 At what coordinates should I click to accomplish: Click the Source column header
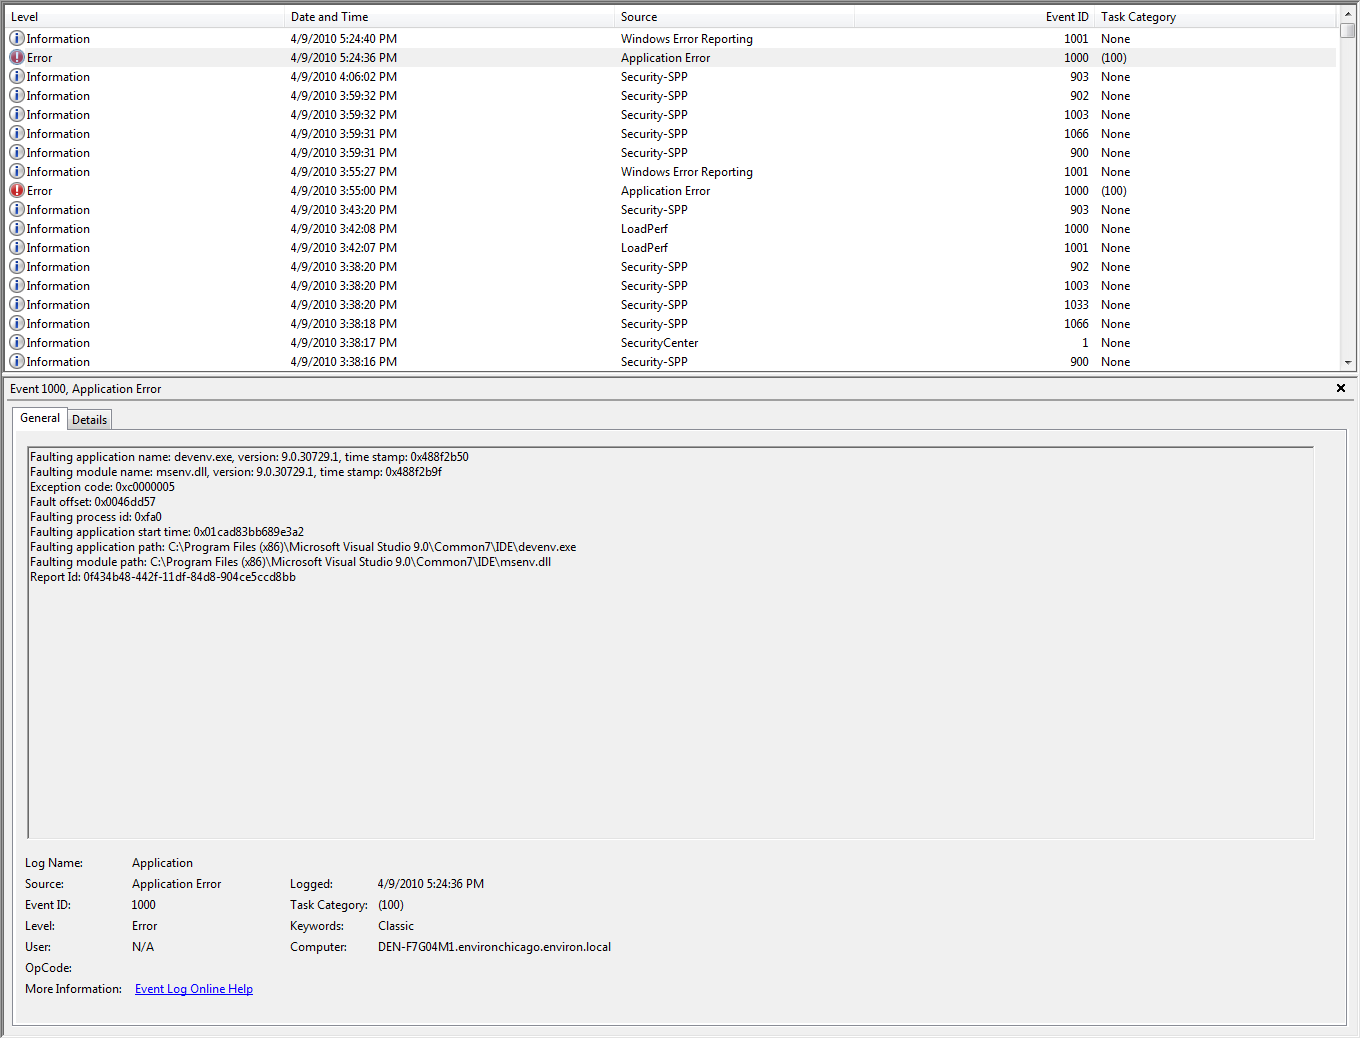click(x=735, y=17)
